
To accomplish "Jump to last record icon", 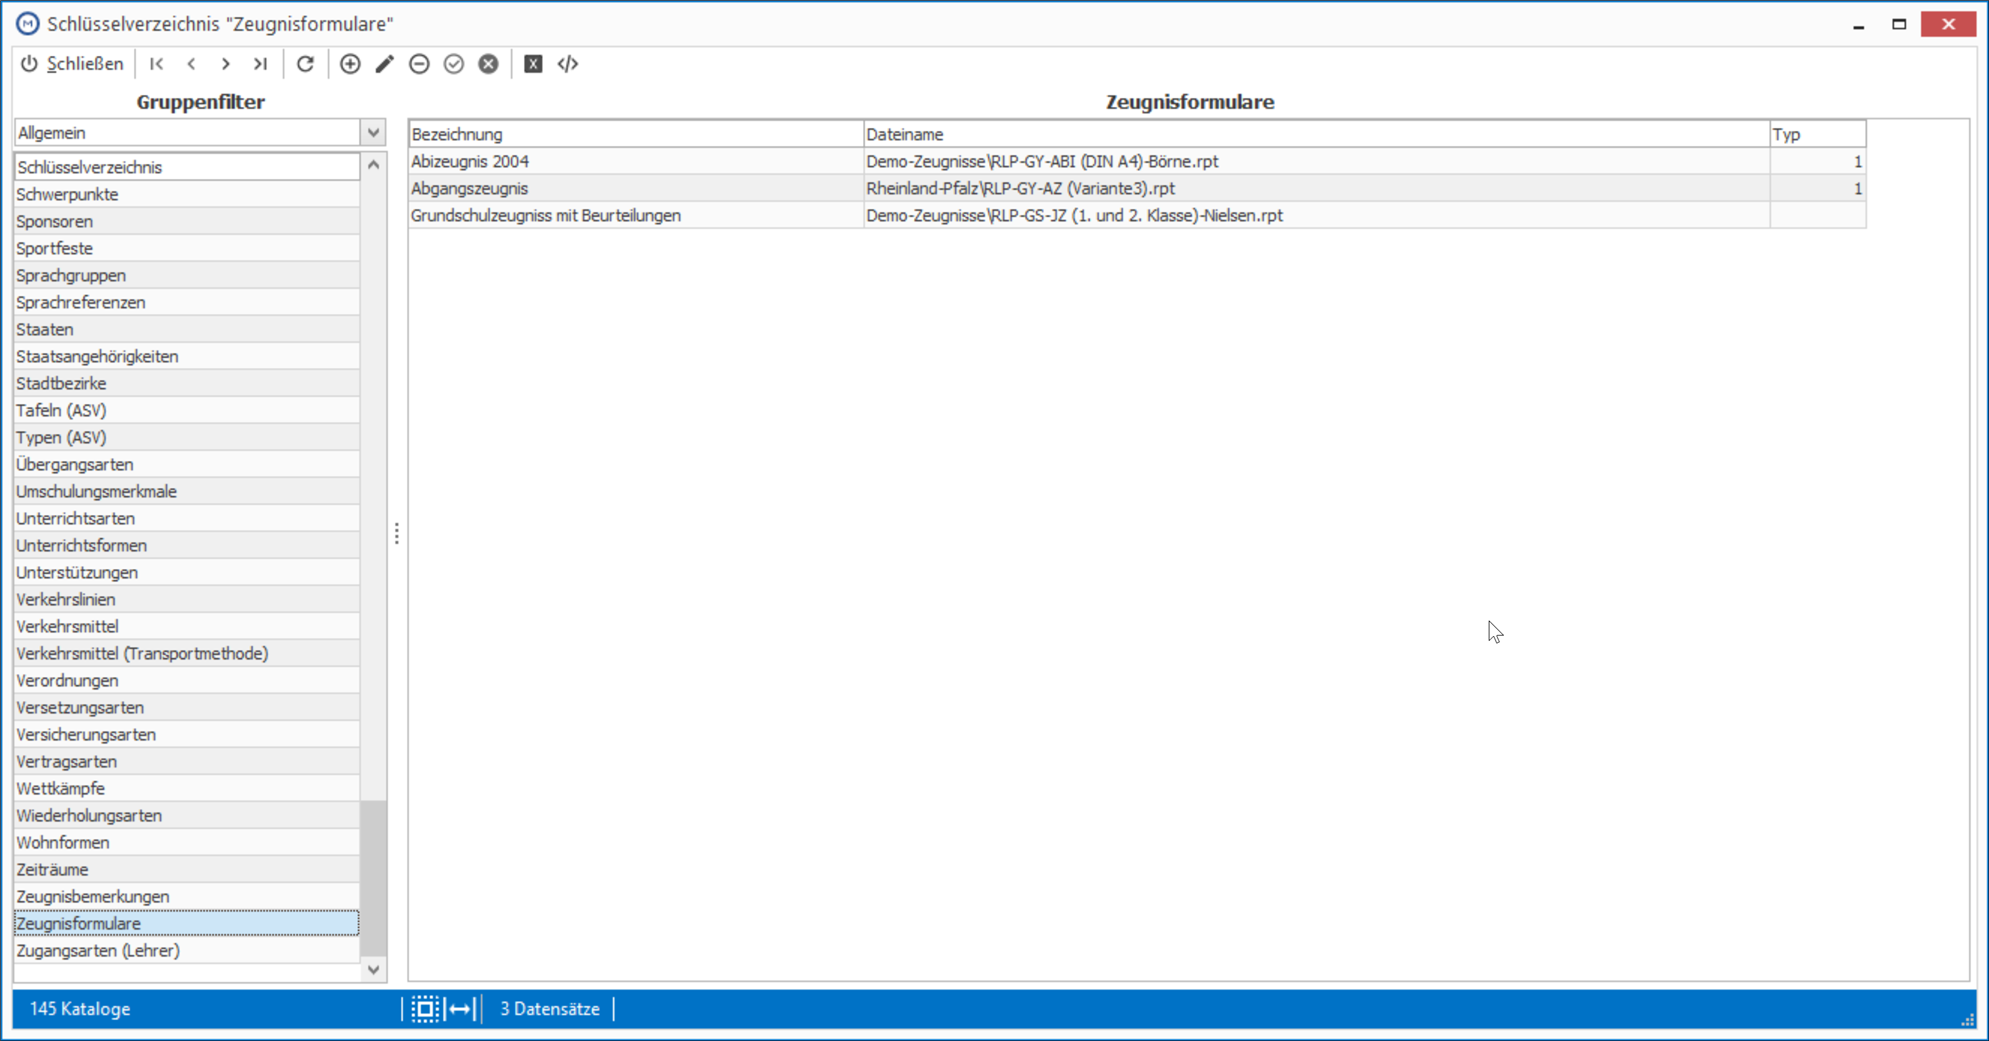I will [260, 64].
